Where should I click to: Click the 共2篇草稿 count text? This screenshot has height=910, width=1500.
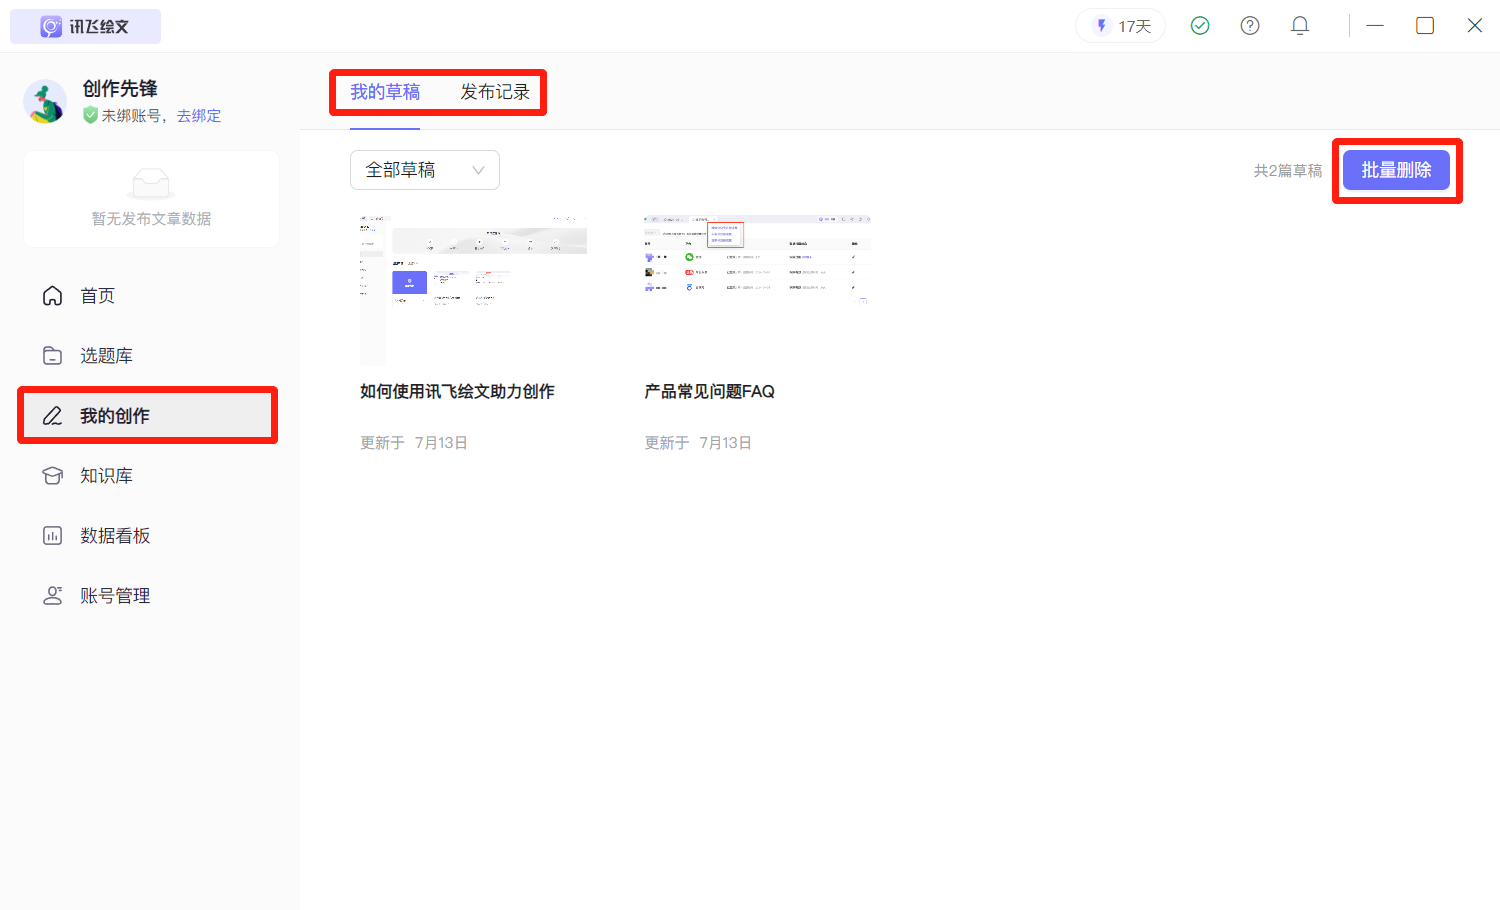(x=1288, y=171)
